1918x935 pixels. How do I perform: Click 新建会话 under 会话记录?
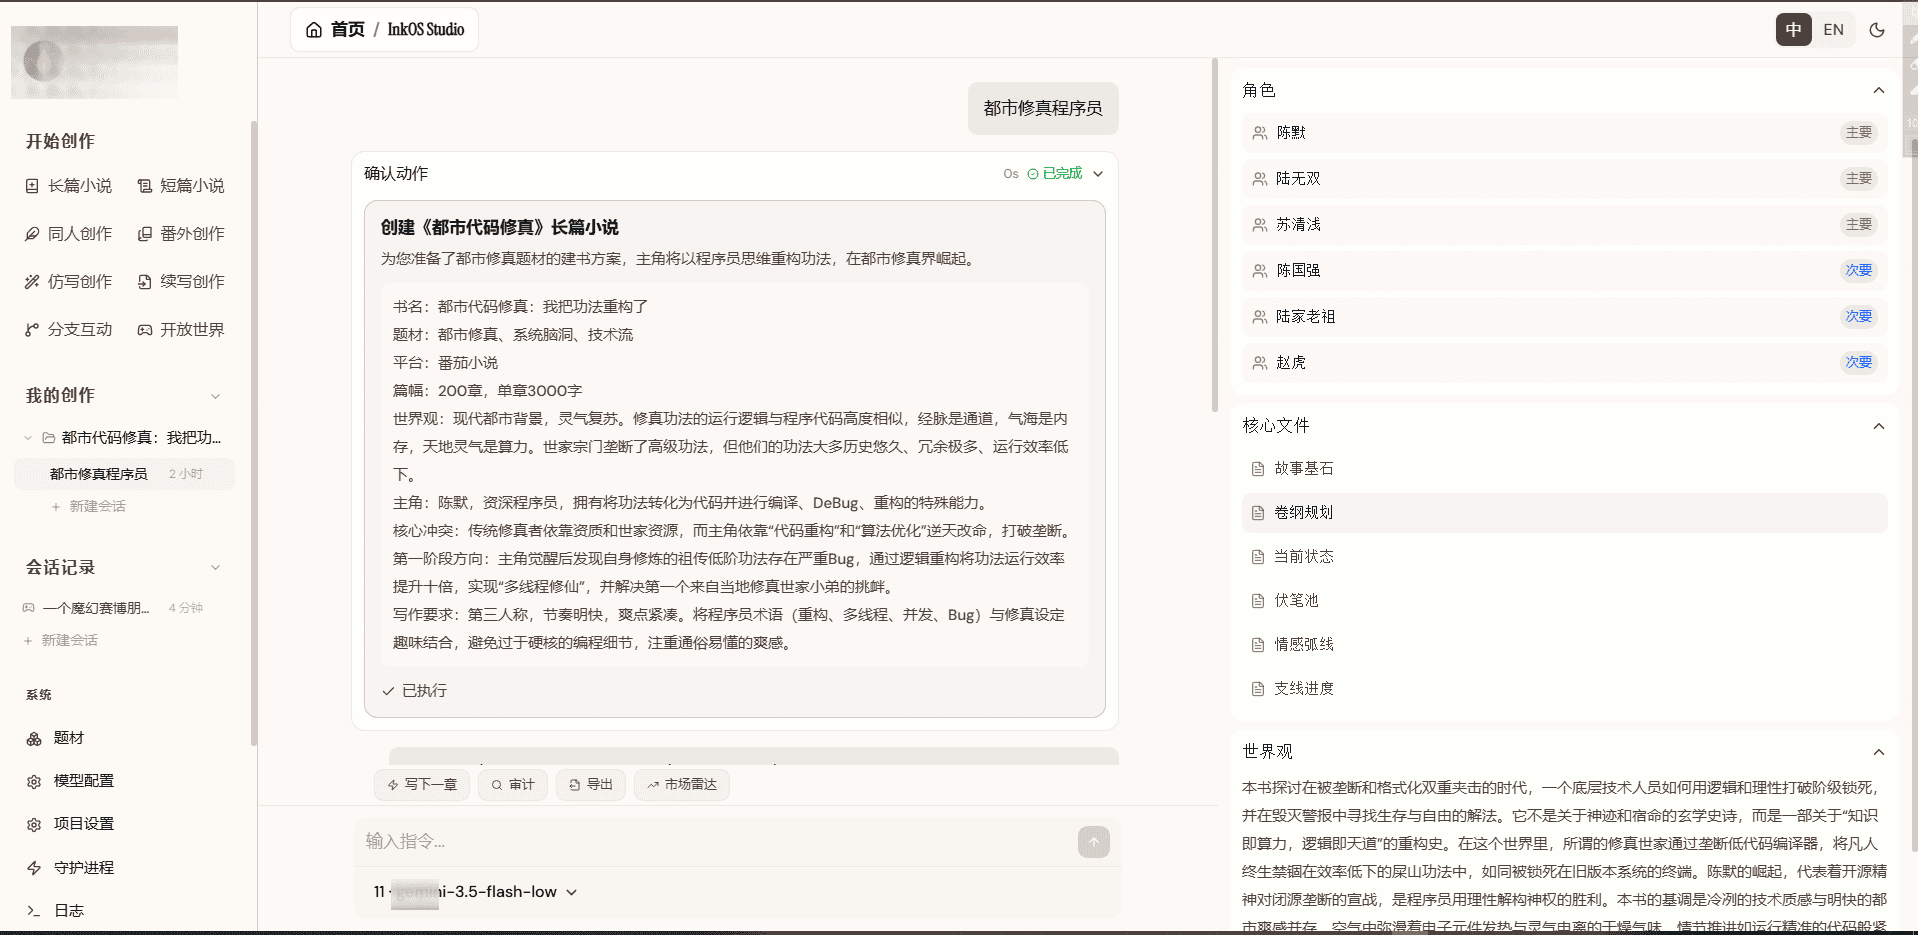click(61, 641)
